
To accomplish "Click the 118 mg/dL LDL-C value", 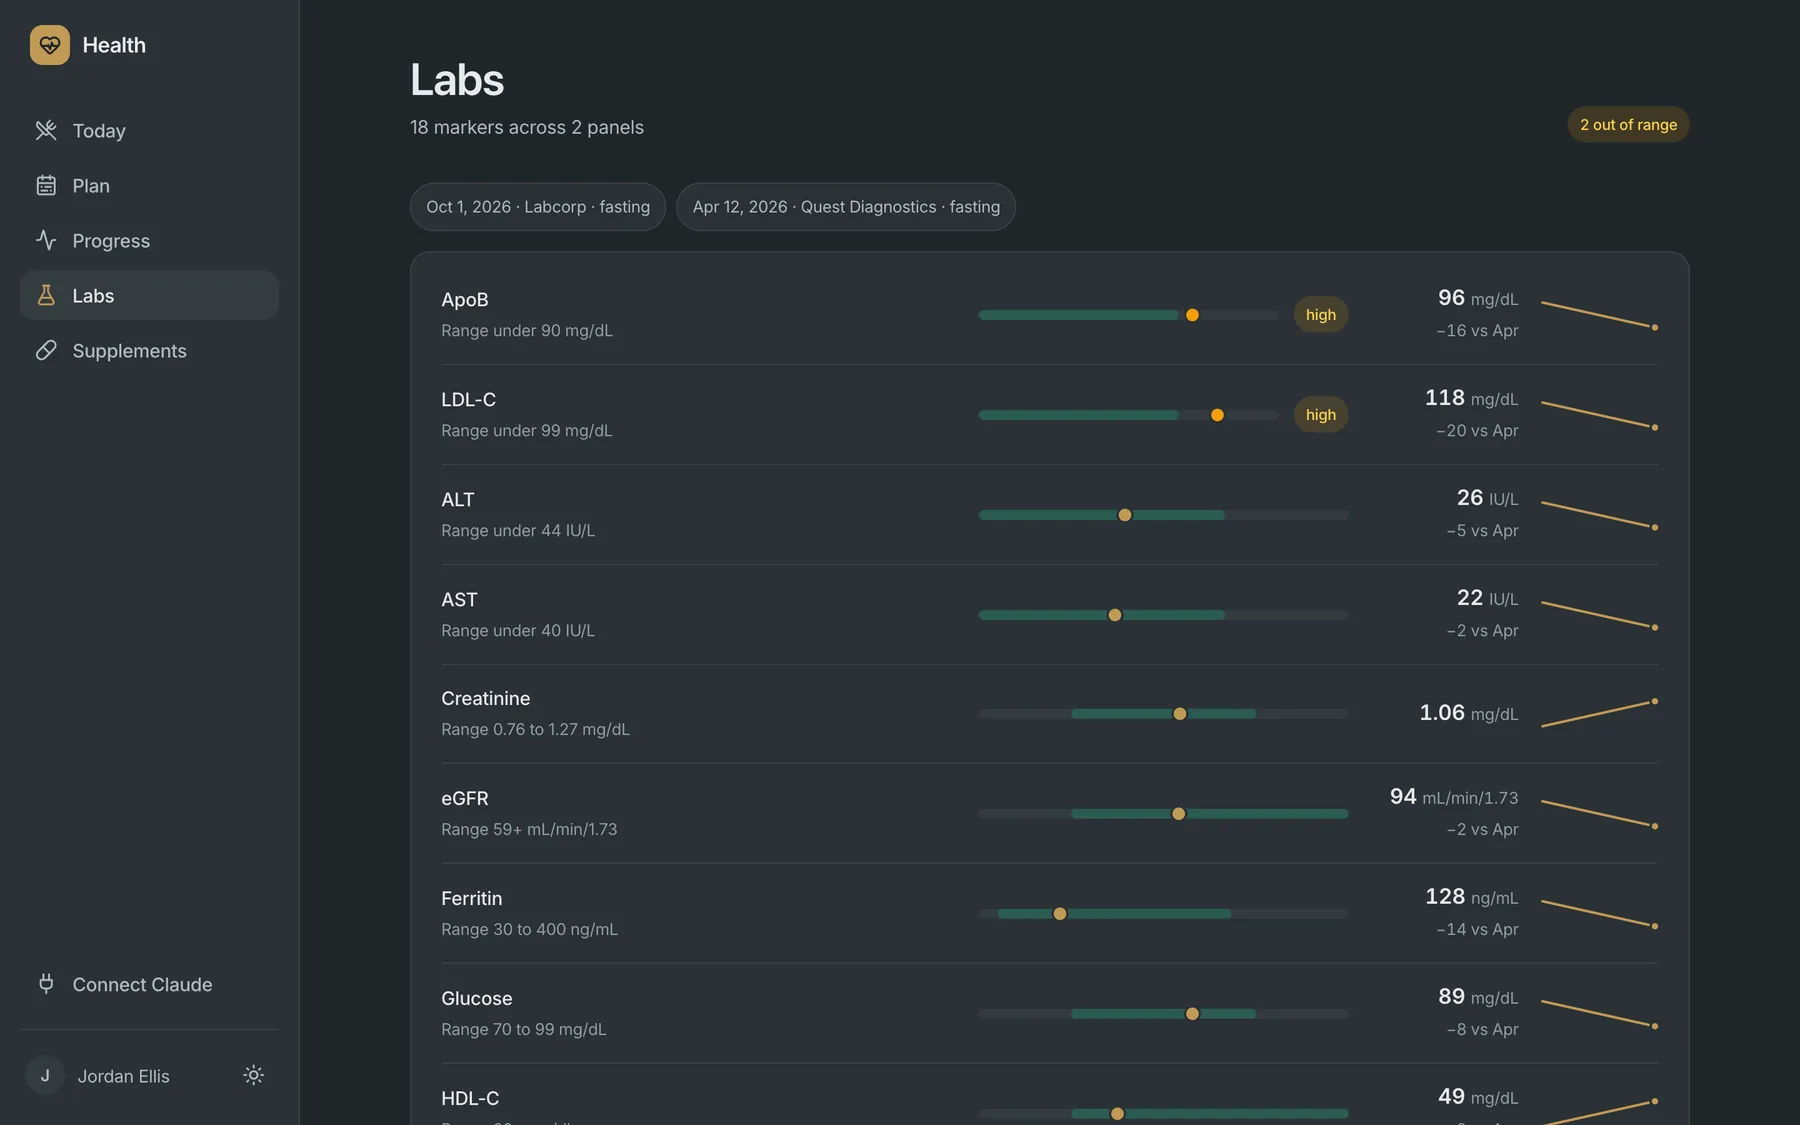I will (1471, 398).
